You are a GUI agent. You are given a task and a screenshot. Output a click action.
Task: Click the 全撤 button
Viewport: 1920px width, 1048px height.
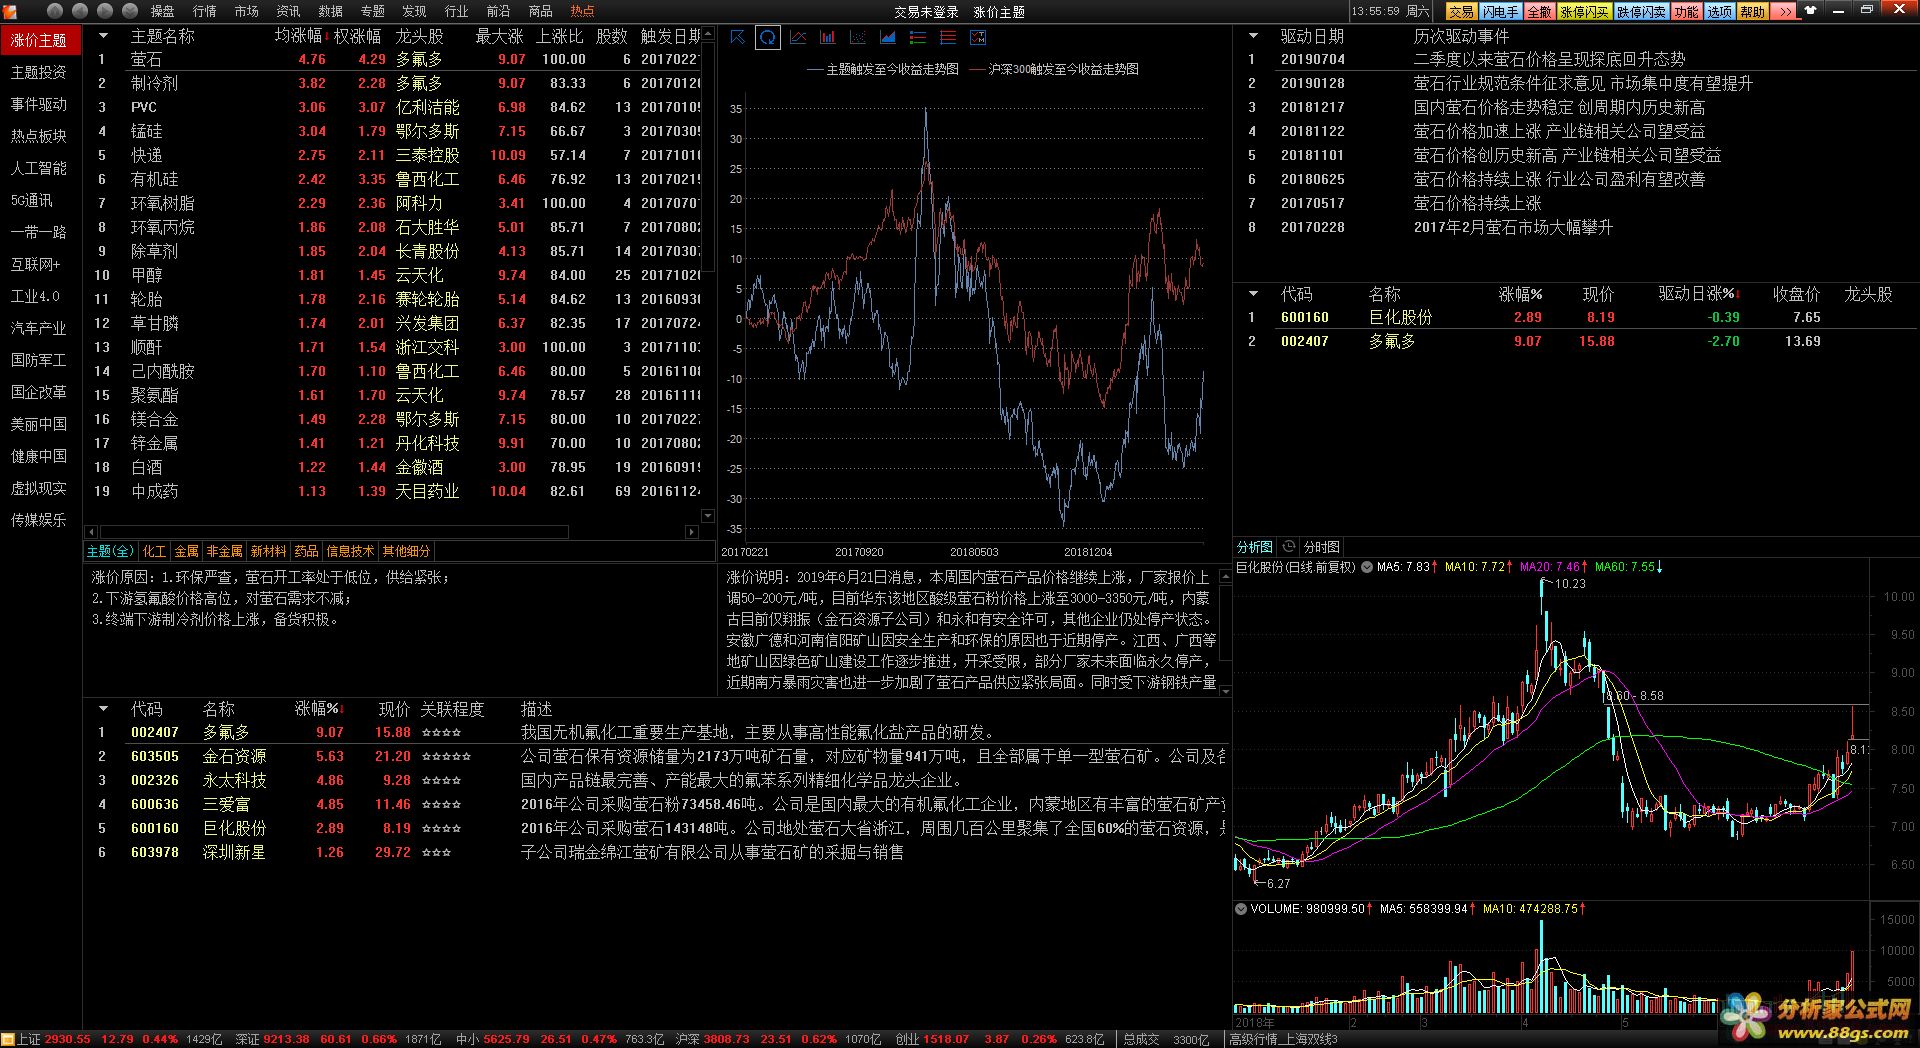(x=1539, y=11)
